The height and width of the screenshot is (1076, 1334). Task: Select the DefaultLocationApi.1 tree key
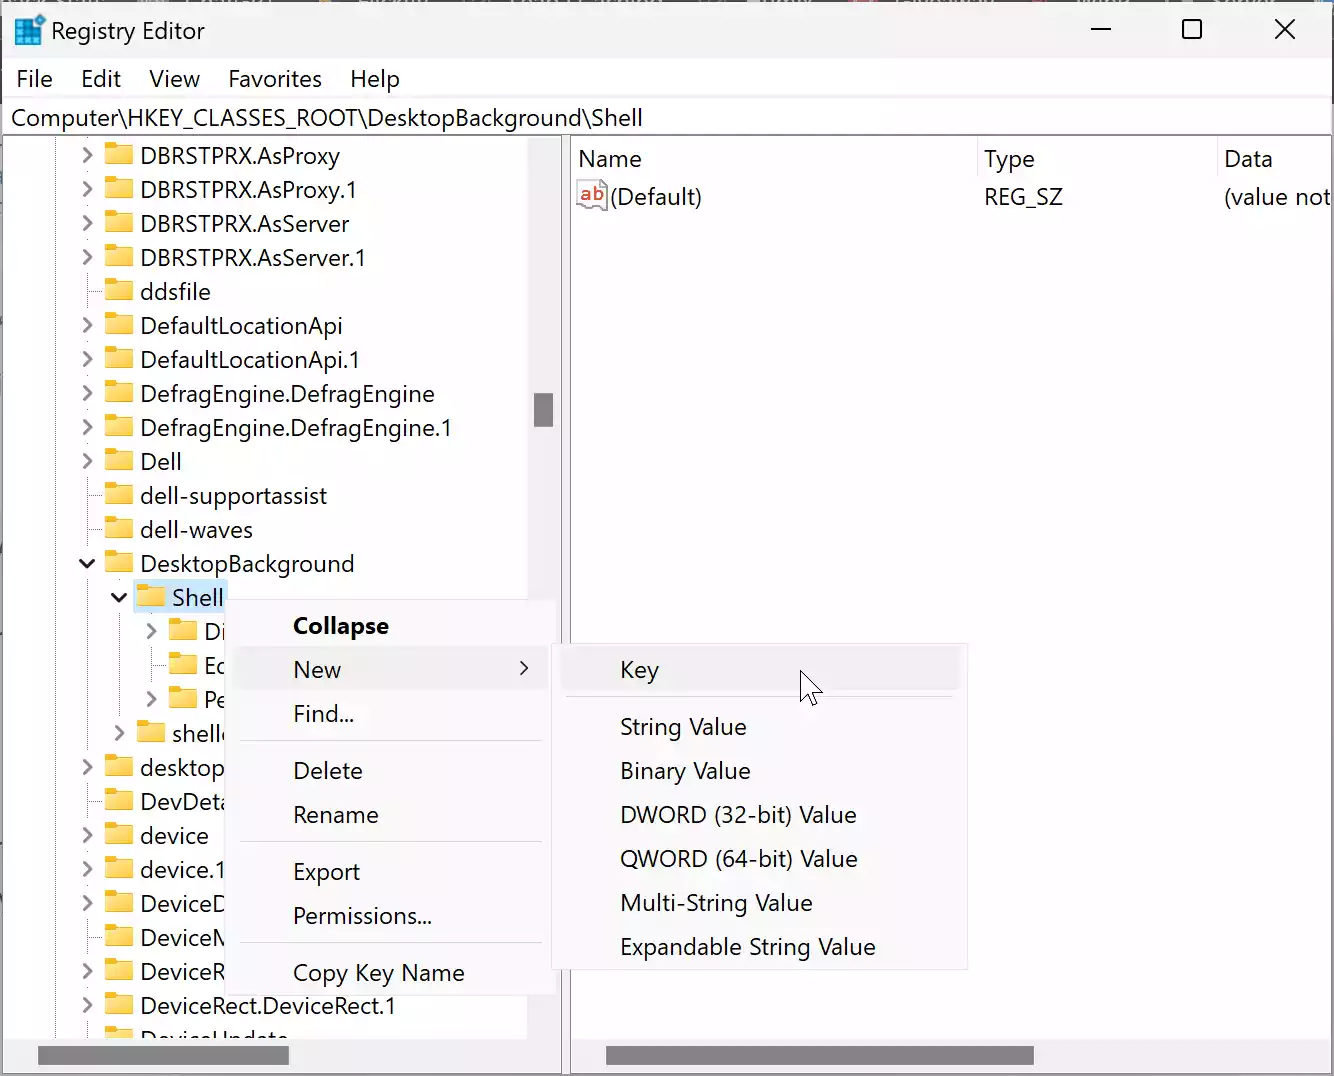click(250, 359)
